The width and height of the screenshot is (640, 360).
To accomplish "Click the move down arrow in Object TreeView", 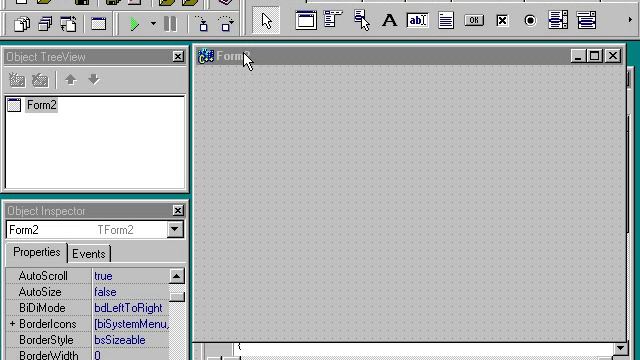I will 93,80.
